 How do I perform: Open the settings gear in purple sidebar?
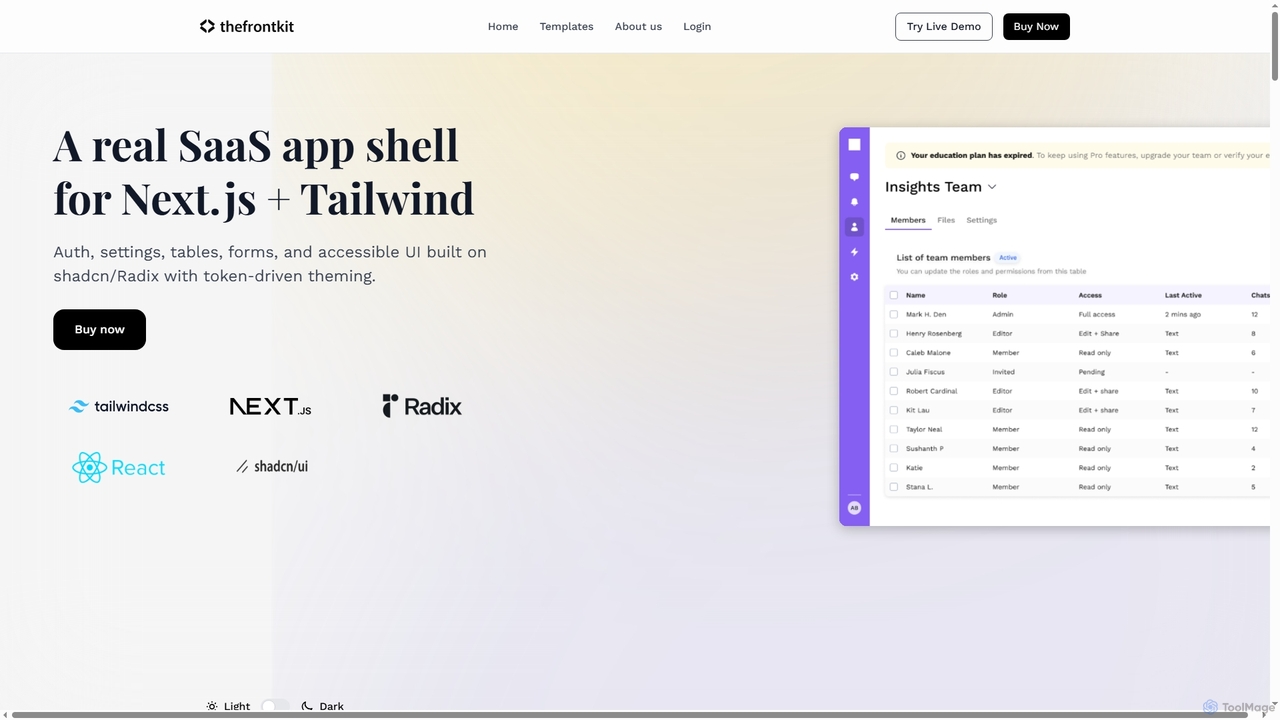point(854,277)
